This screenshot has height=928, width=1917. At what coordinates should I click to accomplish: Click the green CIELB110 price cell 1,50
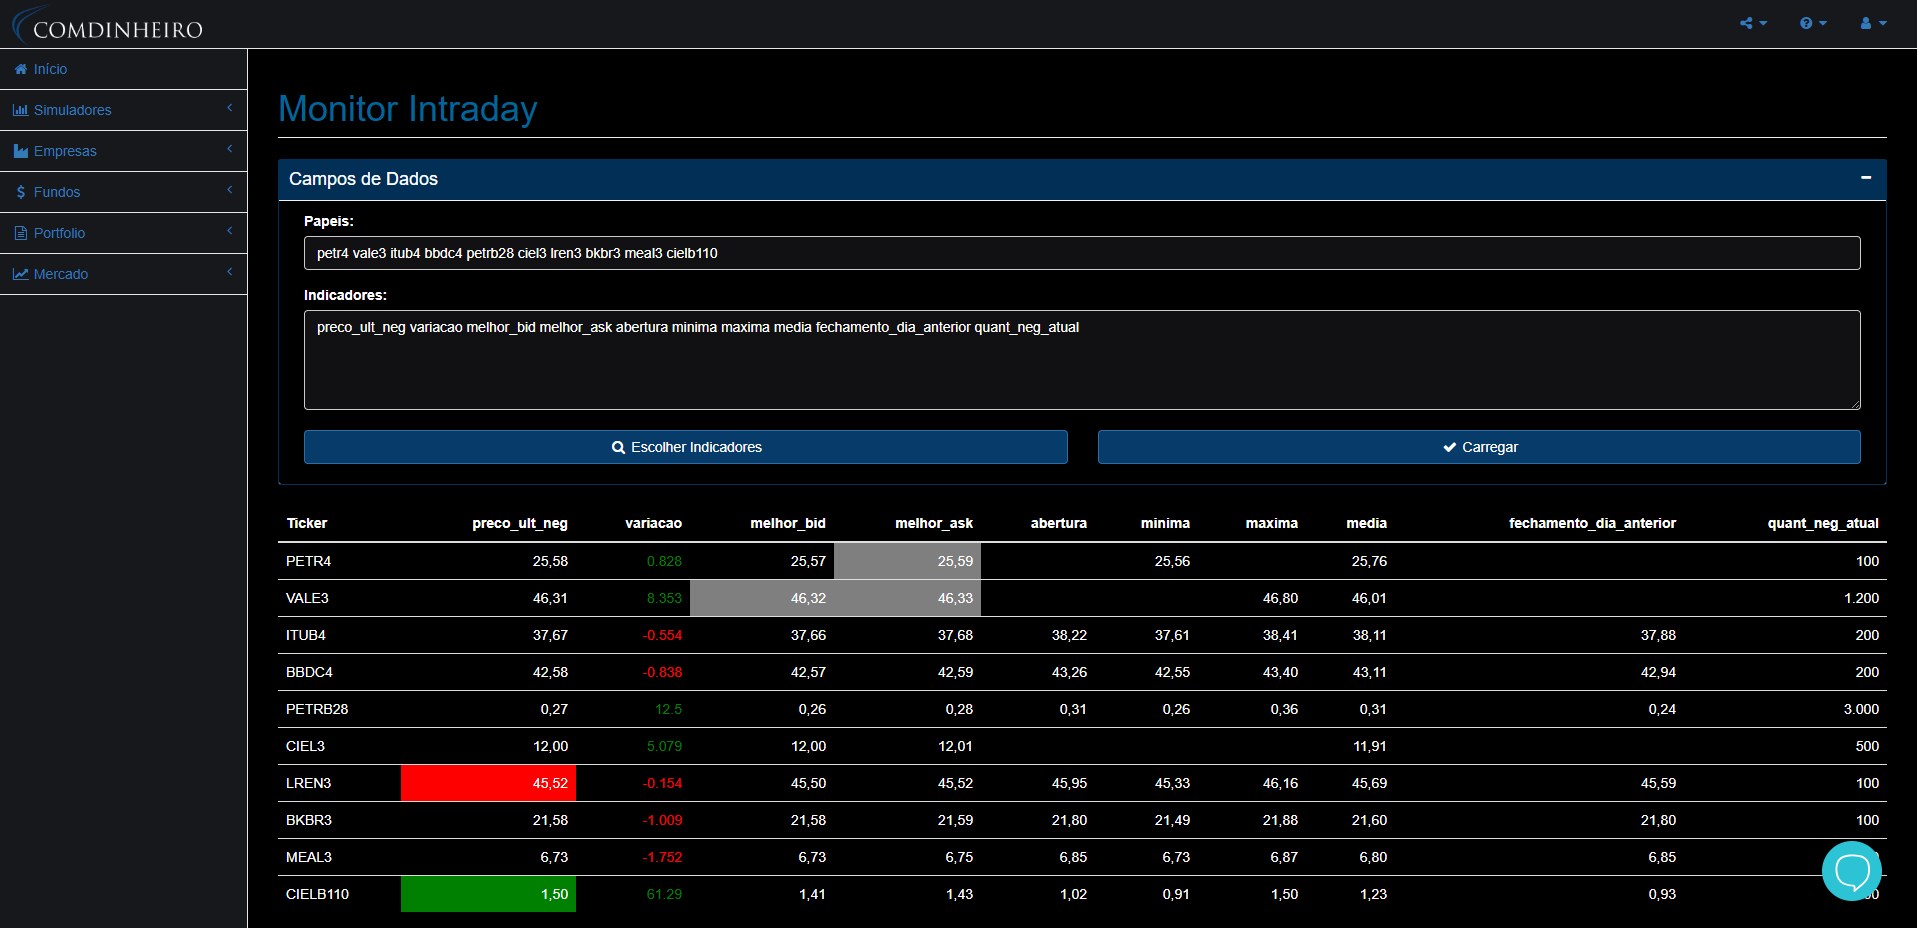488,894
